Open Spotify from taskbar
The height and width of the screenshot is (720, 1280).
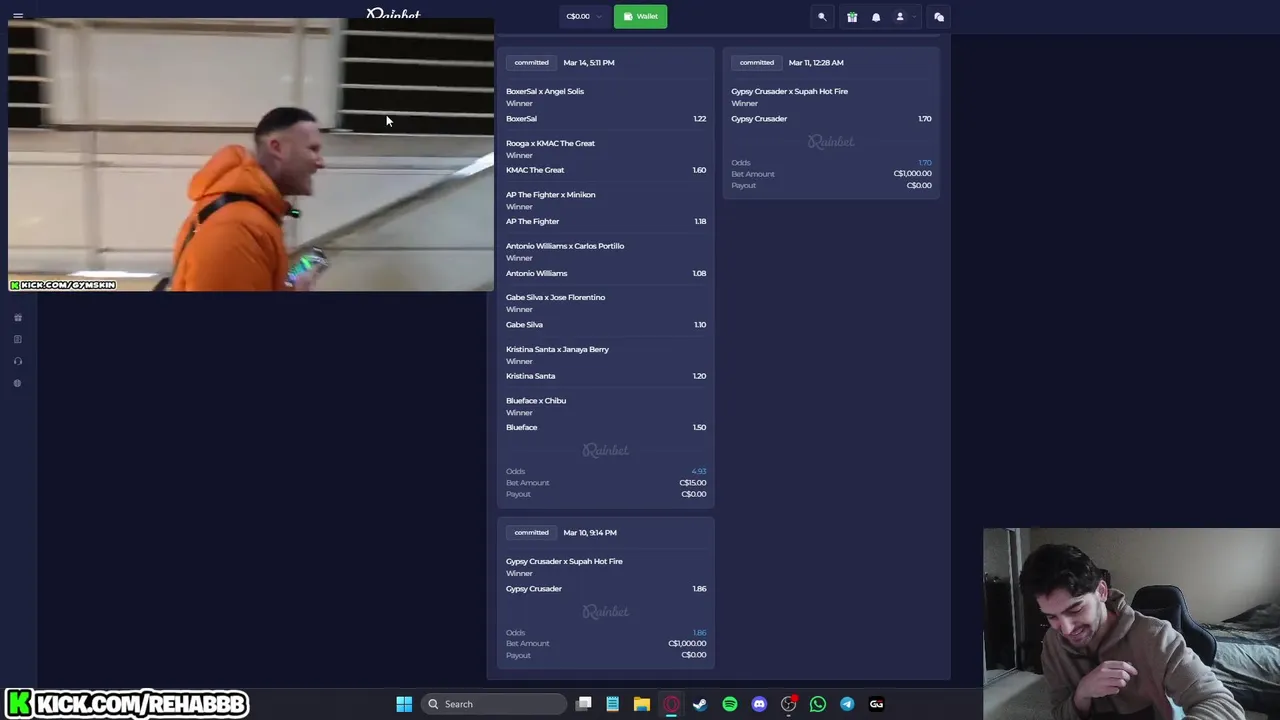(x=730, y=704)
